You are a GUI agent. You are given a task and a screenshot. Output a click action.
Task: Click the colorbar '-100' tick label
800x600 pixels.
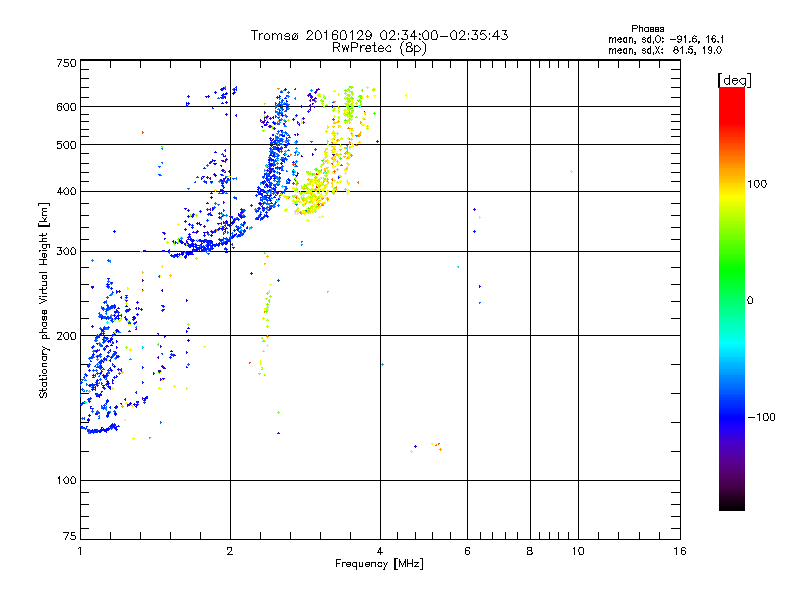[x=761, y=417]
